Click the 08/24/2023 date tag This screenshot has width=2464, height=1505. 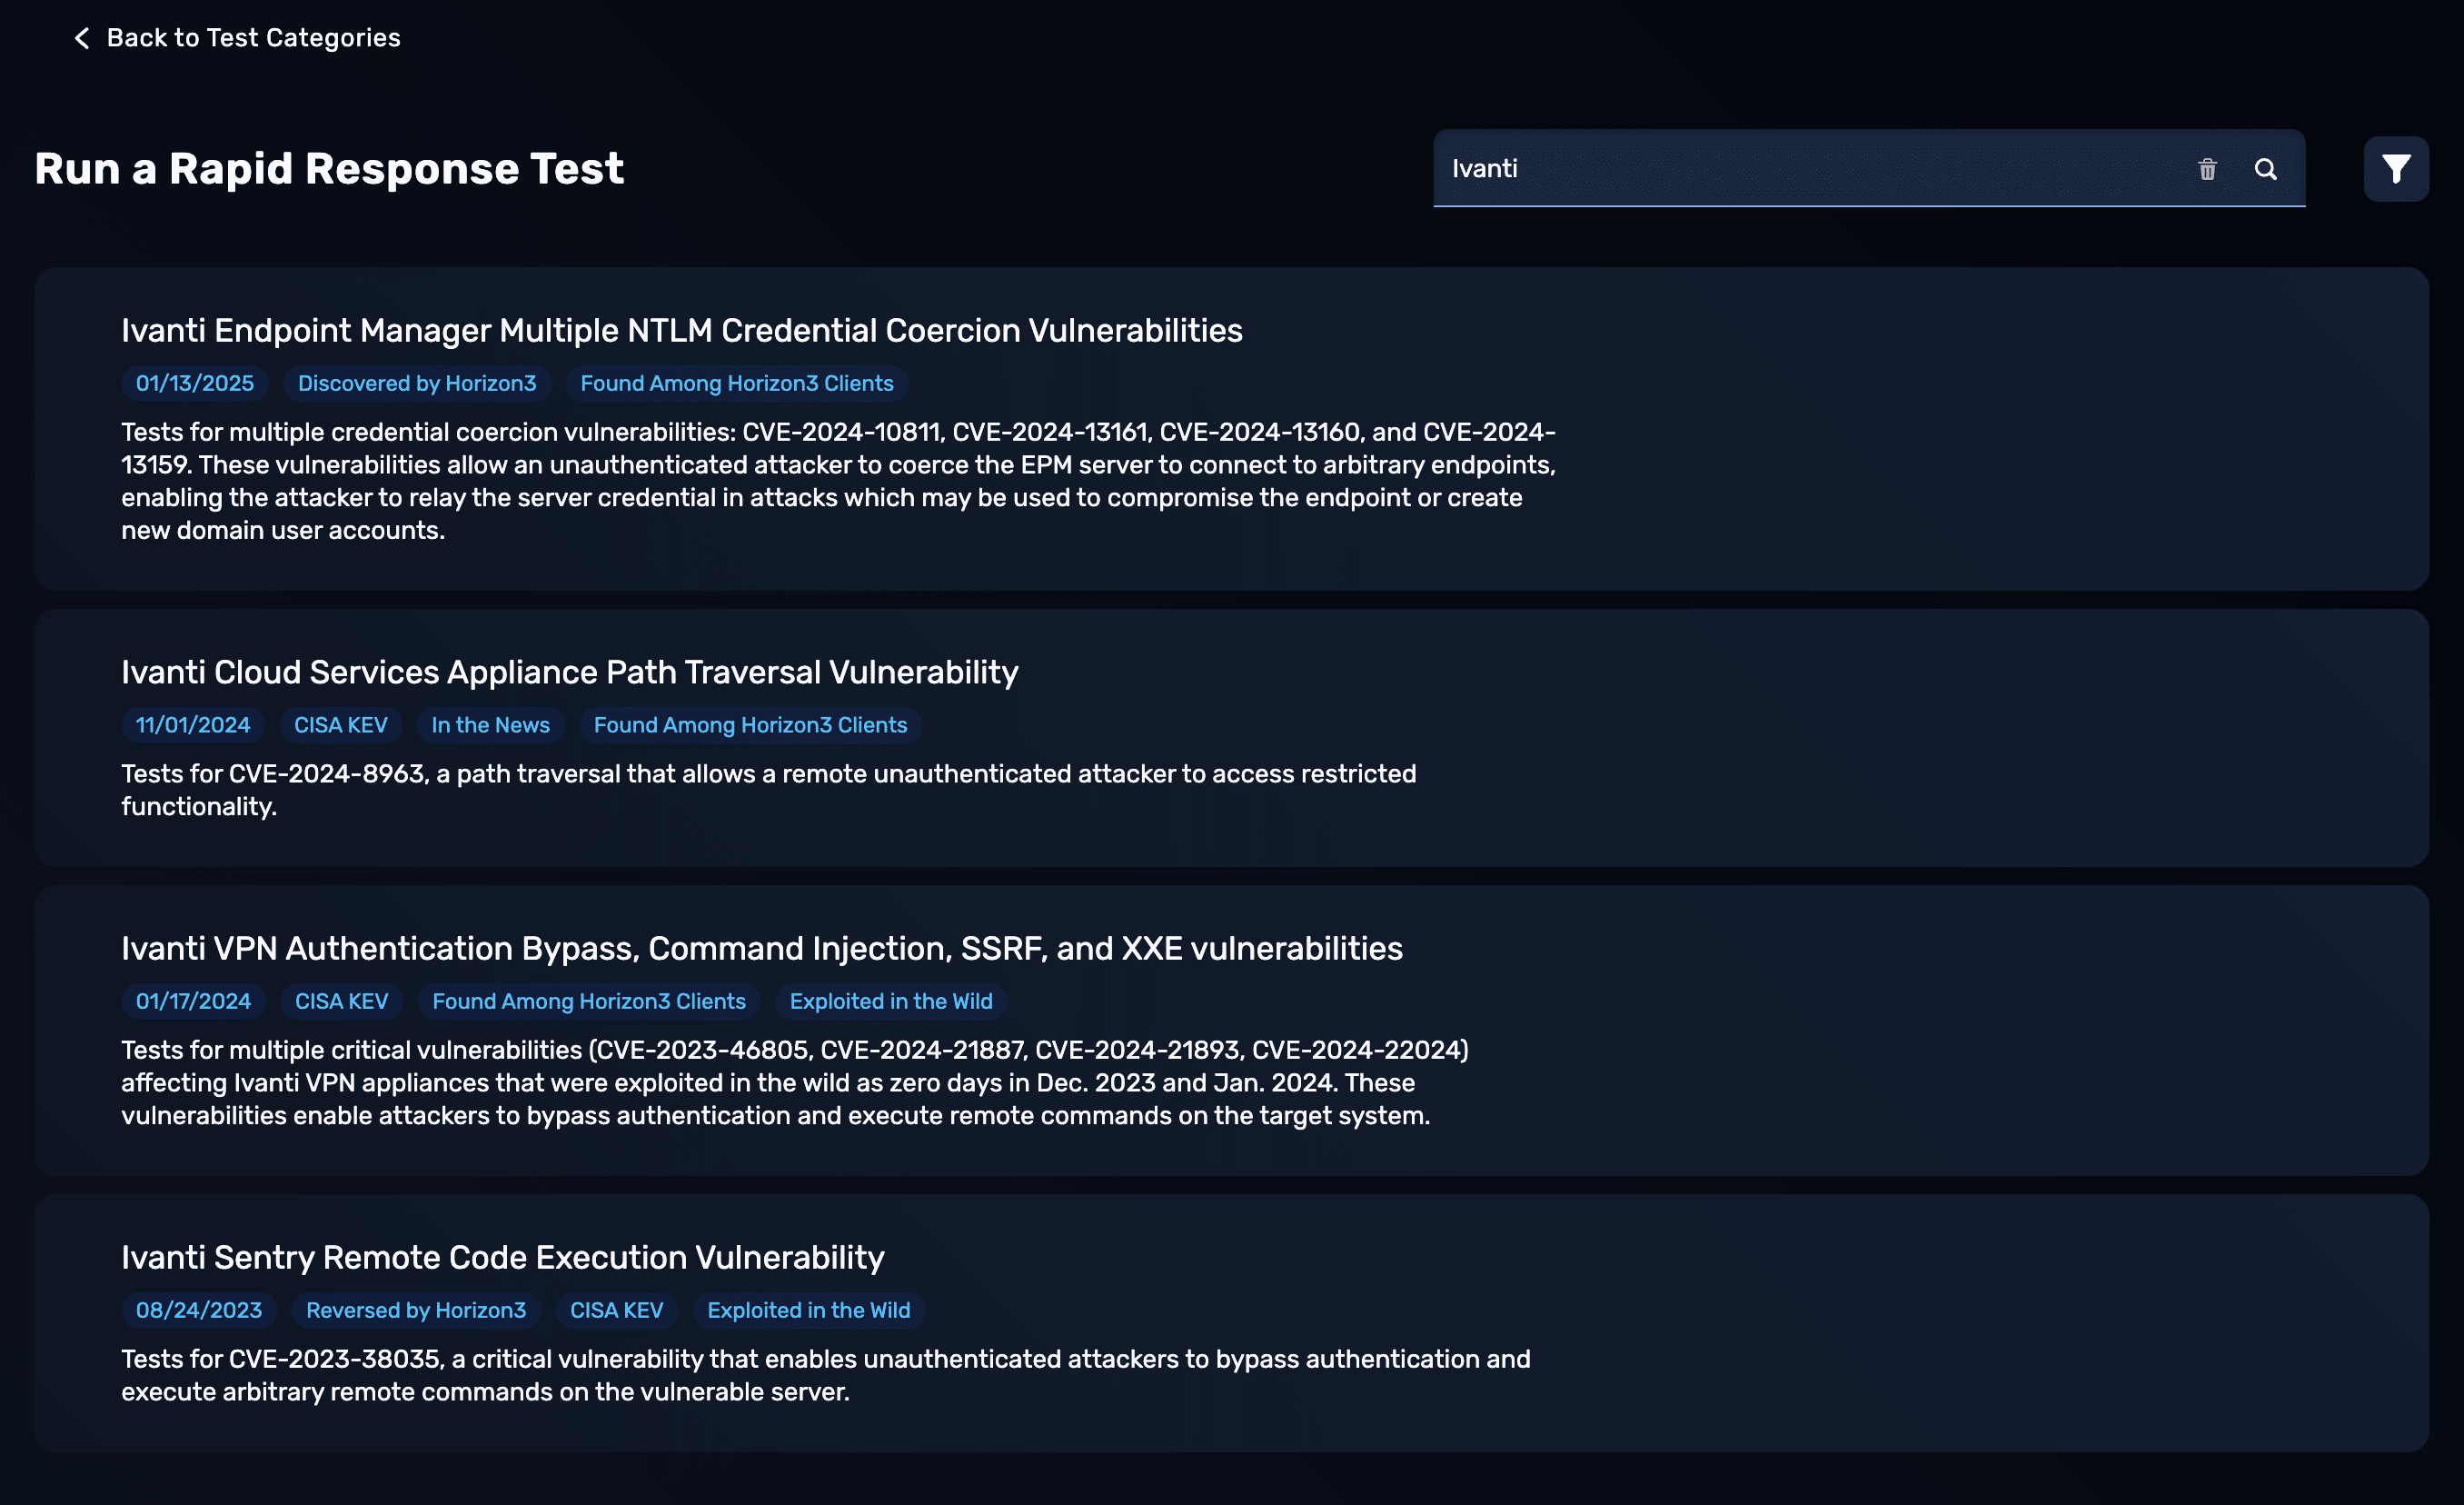[199, 1310]
